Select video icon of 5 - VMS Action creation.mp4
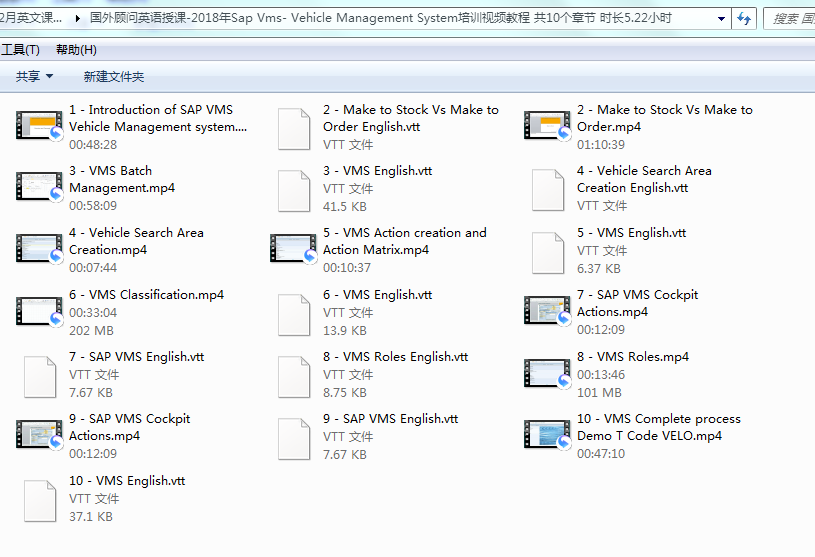815x557 pixels. [293, 248]
